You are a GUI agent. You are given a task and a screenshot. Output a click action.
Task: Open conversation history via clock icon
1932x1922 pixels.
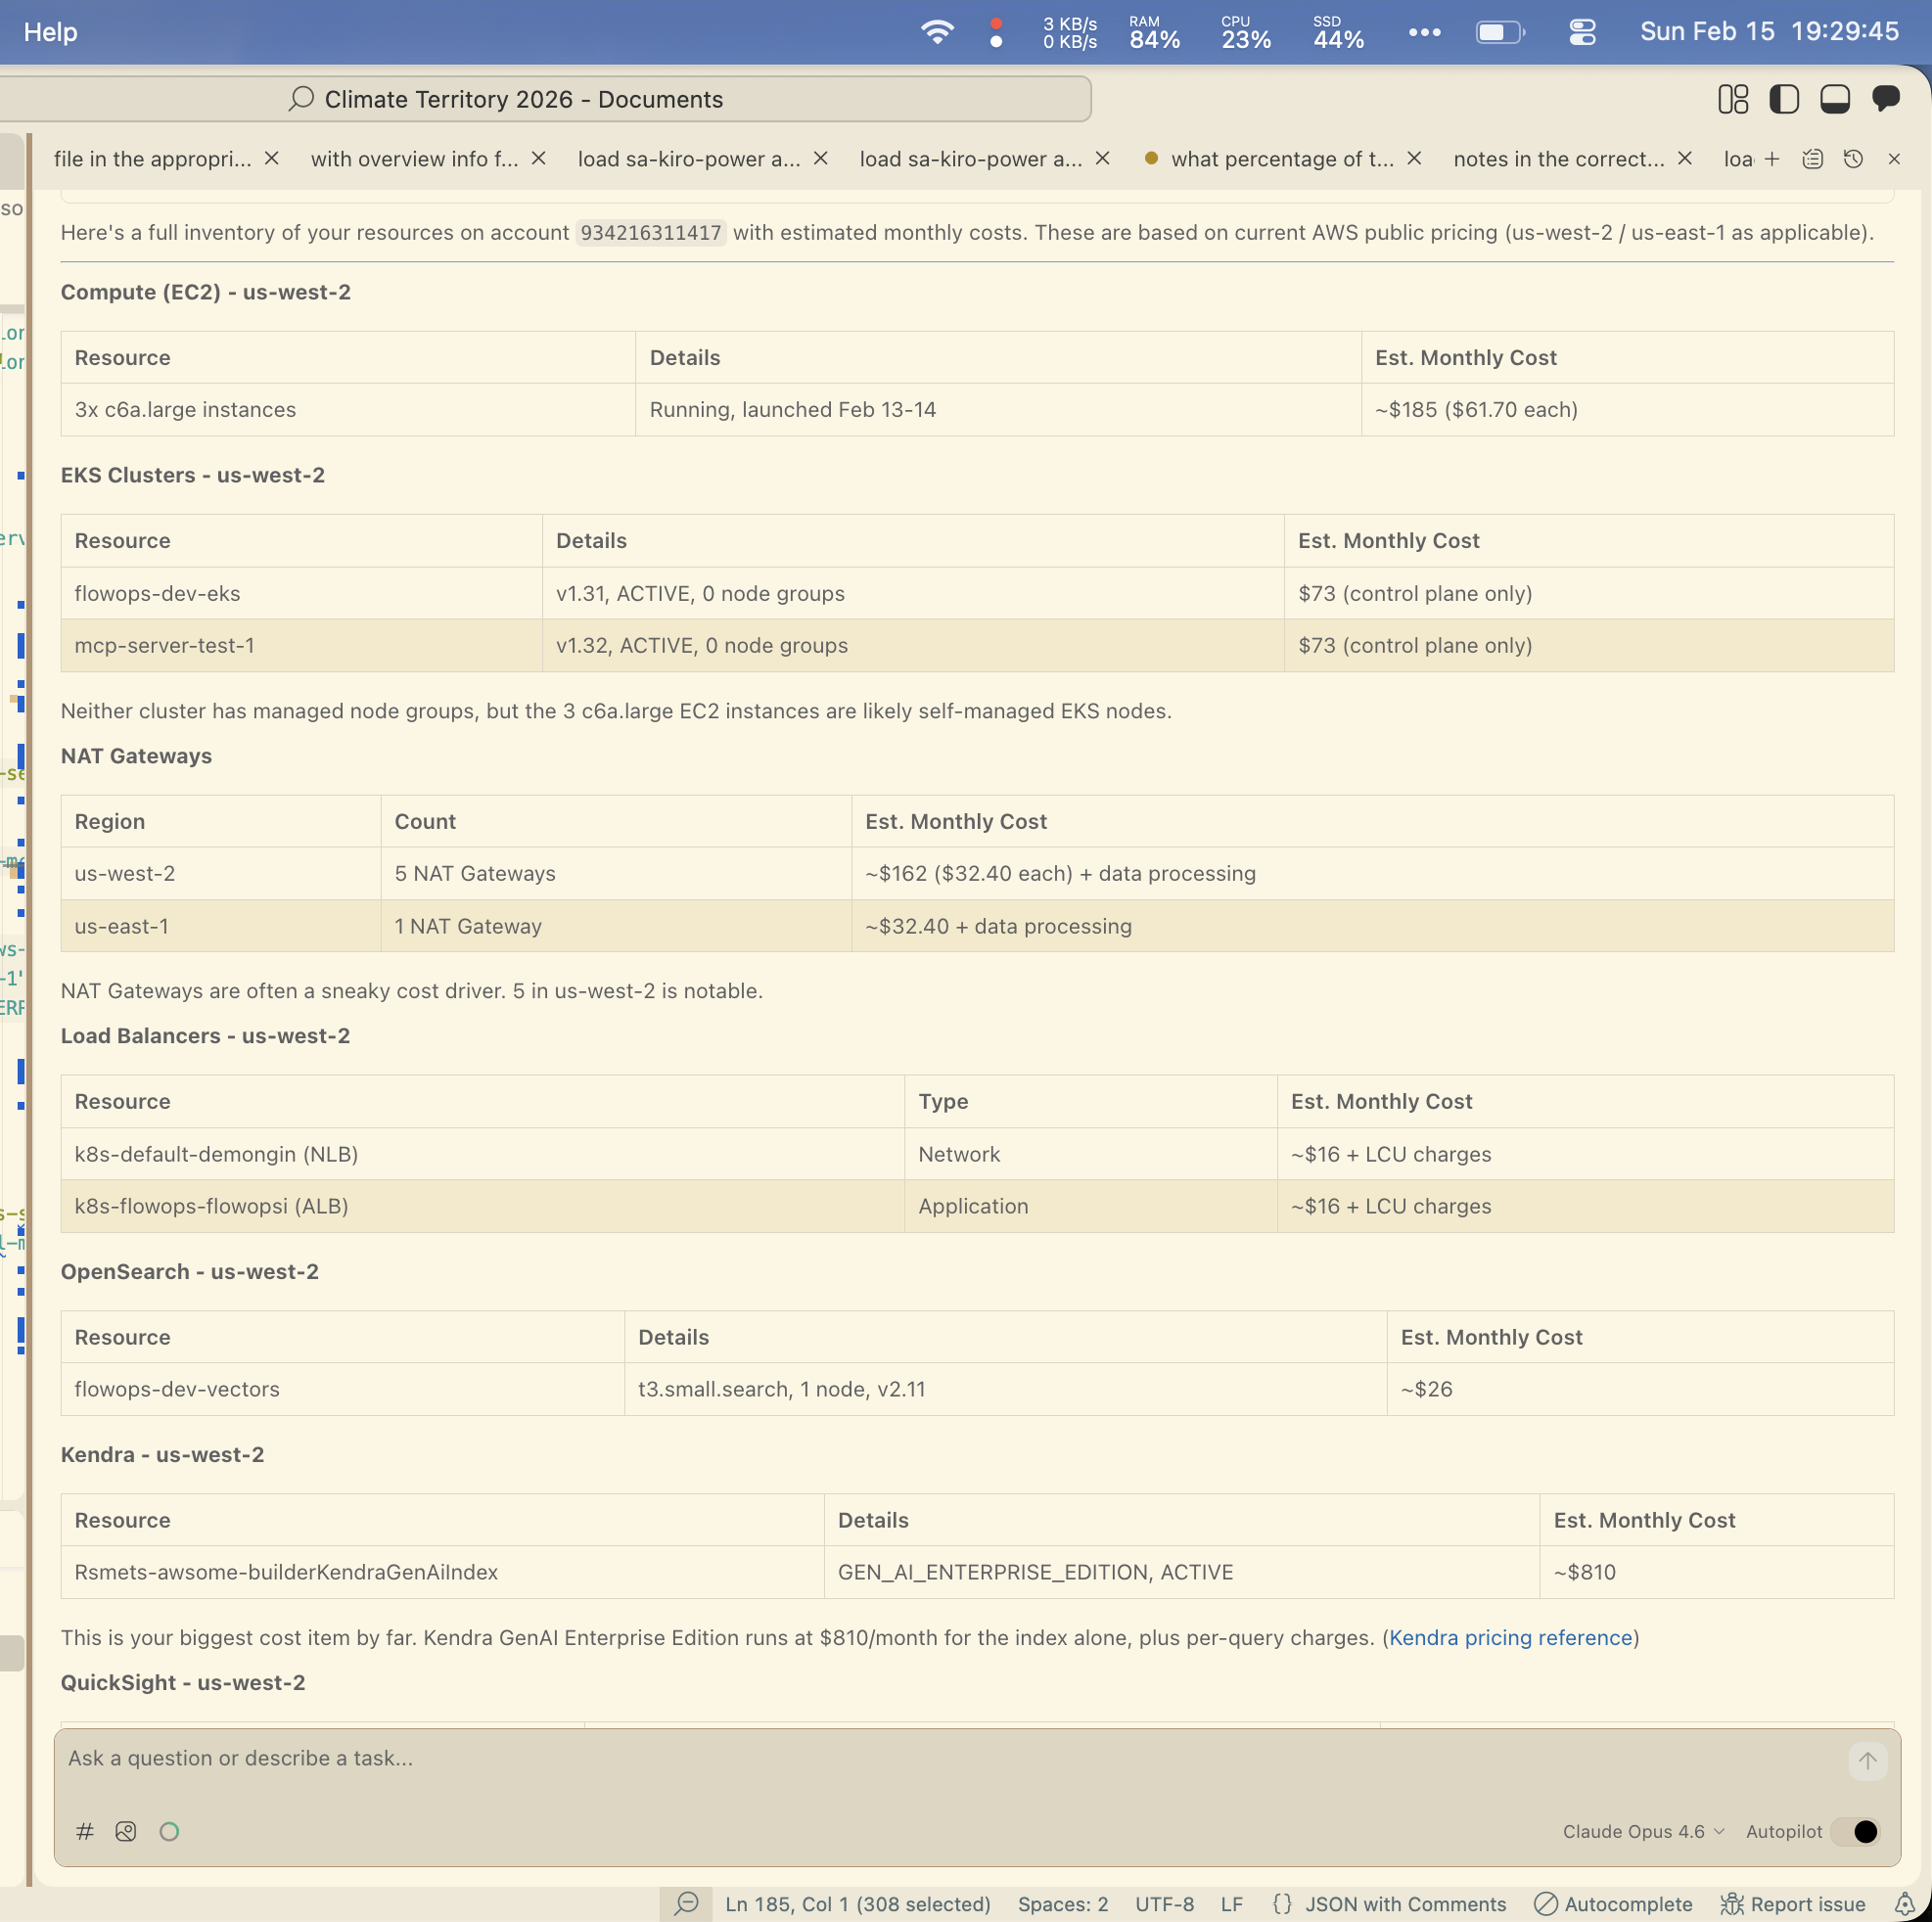click(x=1853, y=159)
